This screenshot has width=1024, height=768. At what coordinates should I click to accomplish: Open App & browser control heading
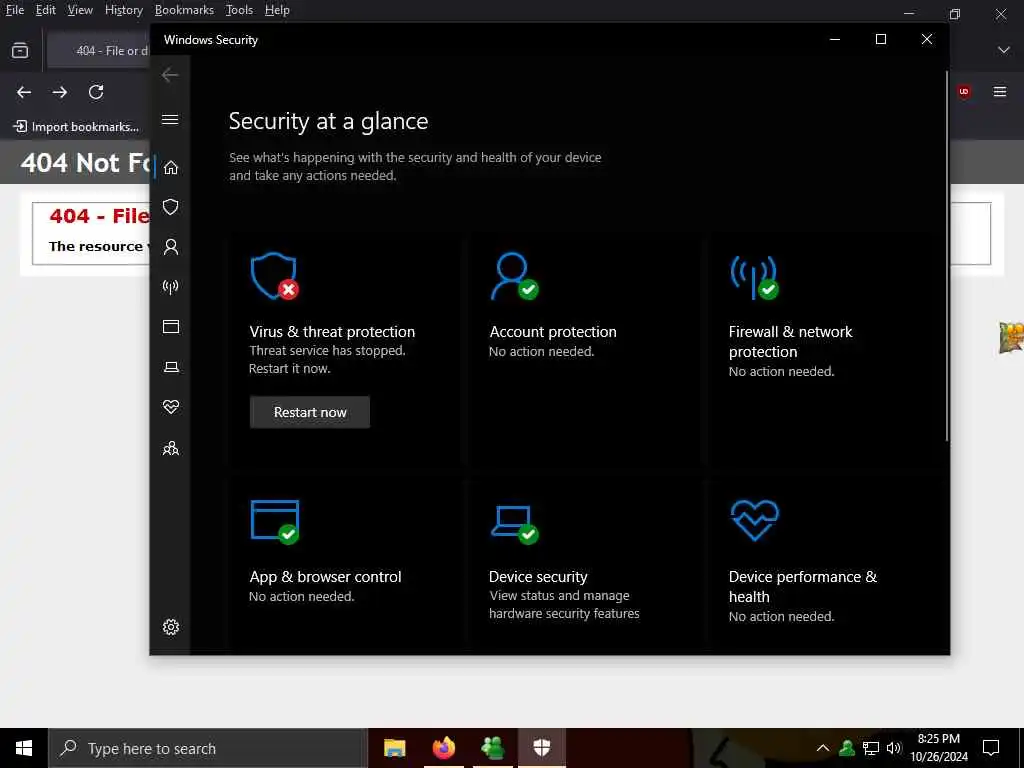pyautogui.click(x=325, y=577)
